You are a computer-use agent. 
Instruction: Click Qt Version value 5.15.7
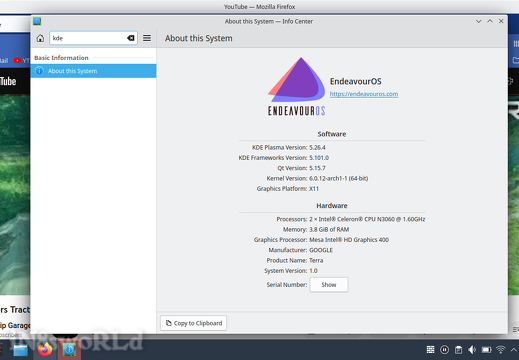pyautogui.click(x=317, y=168)
